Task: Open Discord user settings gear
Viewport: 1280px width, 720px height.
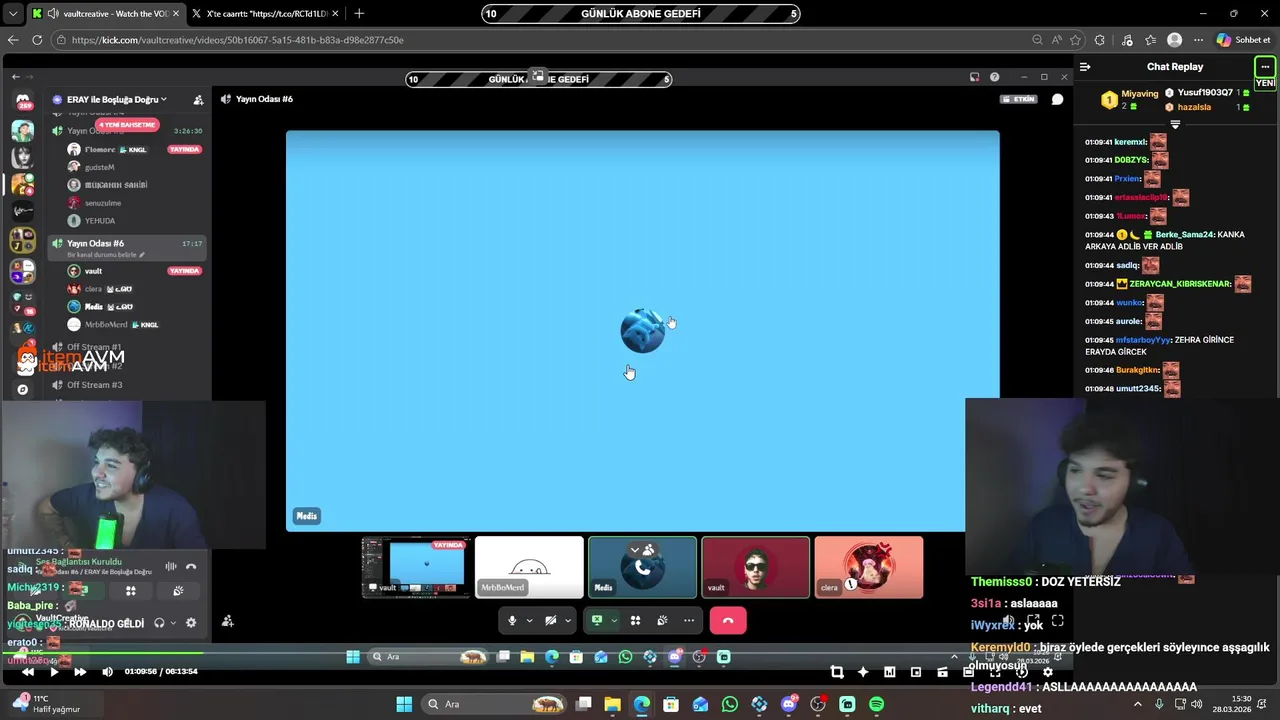Action: coord(191,623)
